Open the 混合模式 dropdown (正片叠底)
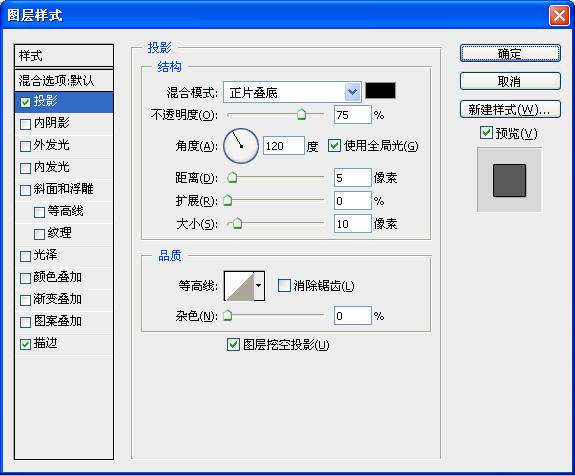The width and height of the screenshot is (575, 476). pyautogui.click(x=292, y=92)
